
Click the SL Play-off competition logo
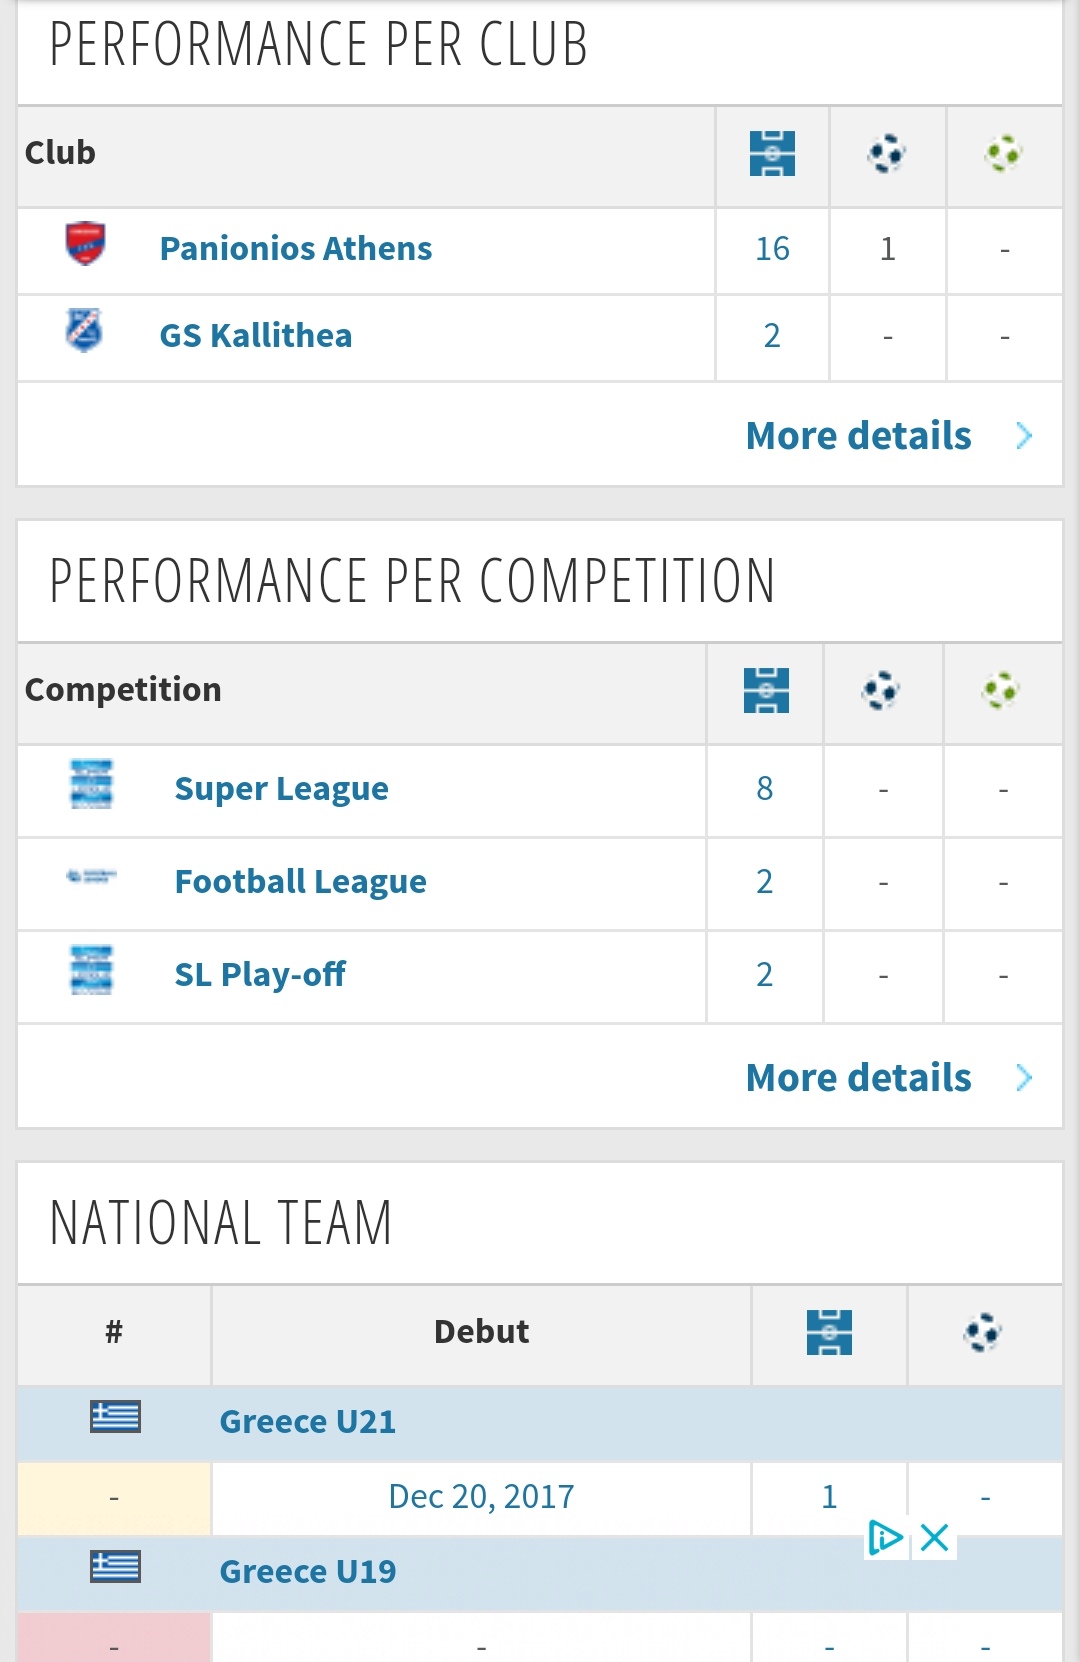click(91, 971)
